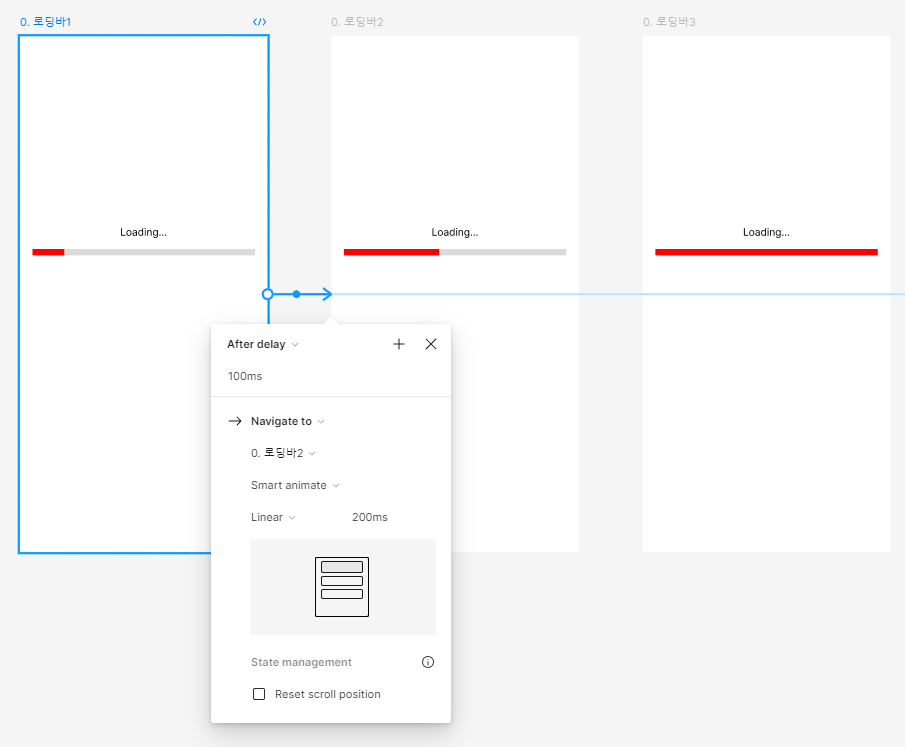Open the Smart animate transition dropdown
The height and width of the screenshot is (747, 905).
click(295, 485)
